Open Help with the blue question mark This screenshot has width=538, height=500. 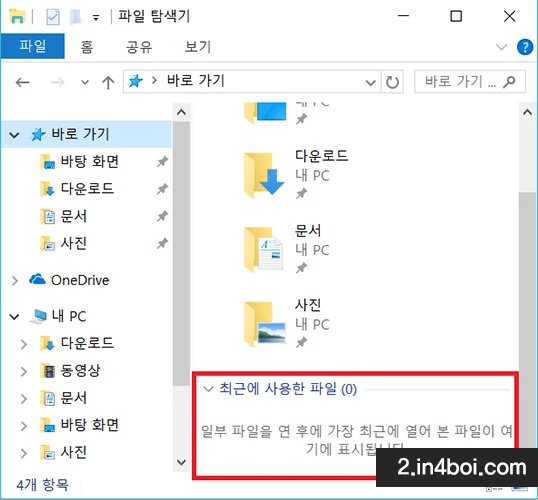pos(525,47)
